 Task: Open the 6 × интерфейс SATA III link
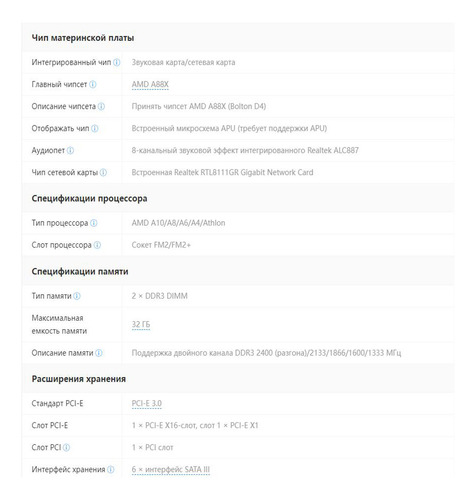171,469
